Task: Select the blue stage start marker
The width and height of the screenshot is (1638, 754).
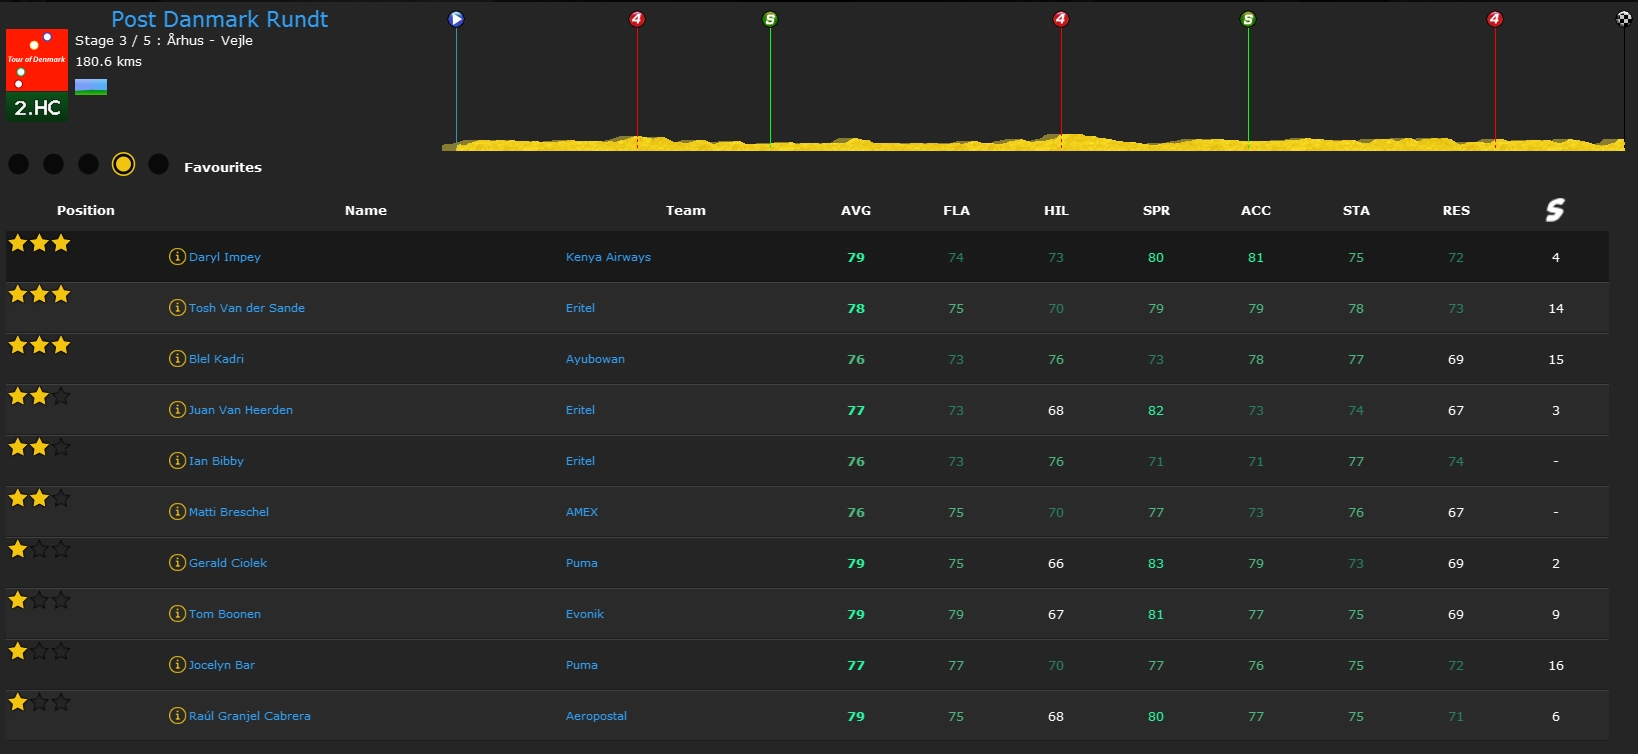Action: point(456,19)
